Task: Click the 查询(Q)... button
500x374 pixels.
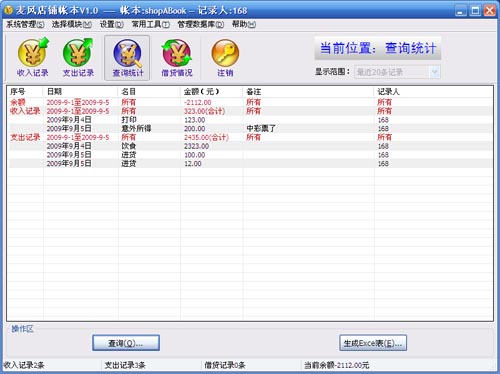Action: pos(126,343)
